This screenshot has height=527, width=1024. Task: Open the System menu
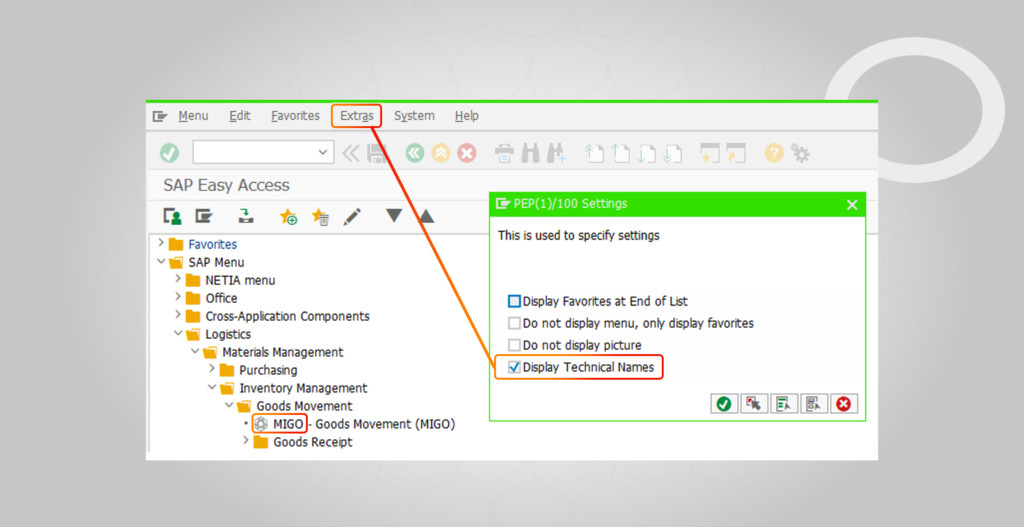[414, 116]
